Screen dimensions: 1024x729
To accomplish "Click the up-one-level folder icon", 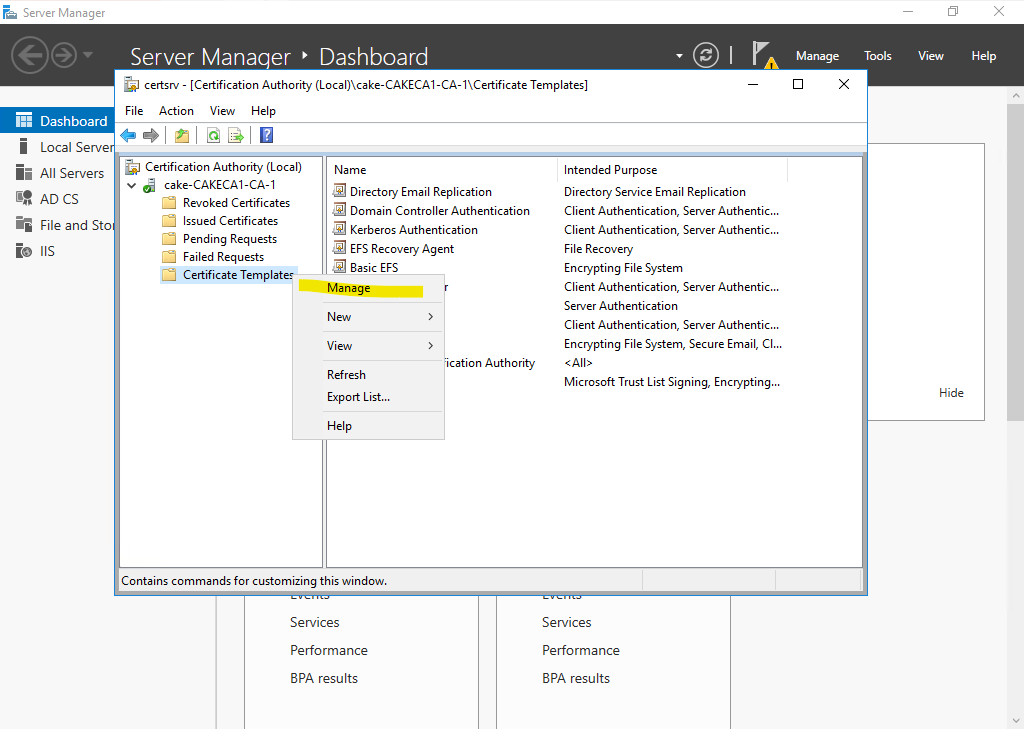I will pyautogui.click(x=182, y=135).
